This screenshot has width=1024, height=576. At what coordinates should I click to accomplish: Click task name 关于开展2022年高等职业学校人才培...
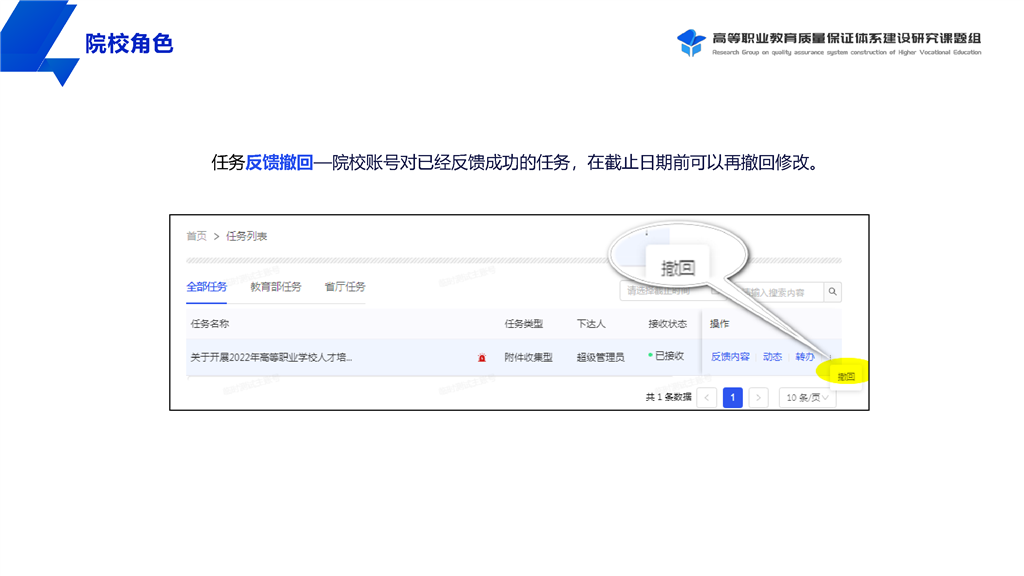(271, 357)
